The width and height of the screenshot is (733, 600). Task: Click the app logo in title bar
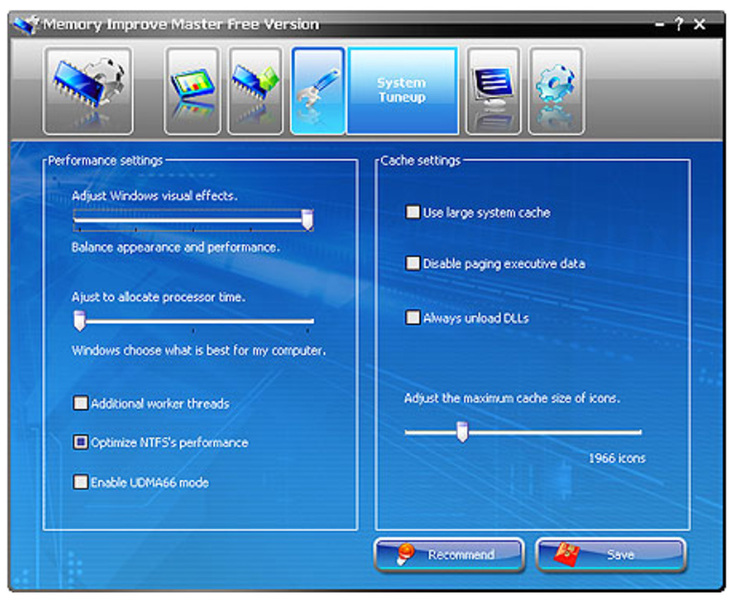click(26, 24)
